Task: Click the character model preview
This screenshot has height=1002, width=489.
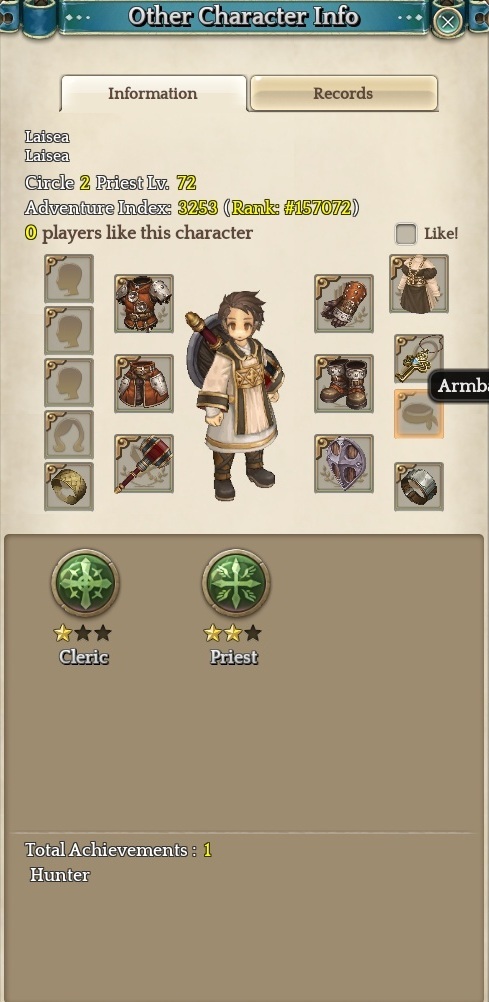Action: (237, 395)
